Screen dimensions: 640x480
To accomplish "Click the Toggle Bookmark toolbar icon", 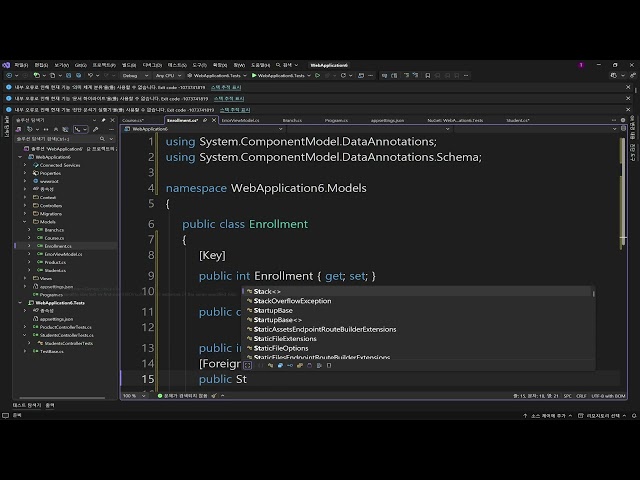I will [x=427, y=76].
